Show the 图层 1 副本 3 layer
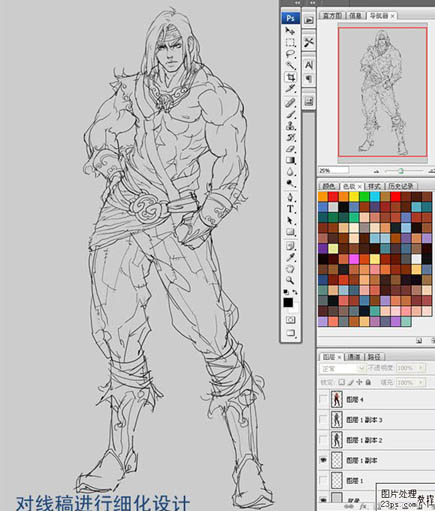The image size is (435, 511). (x=323, y=419)
